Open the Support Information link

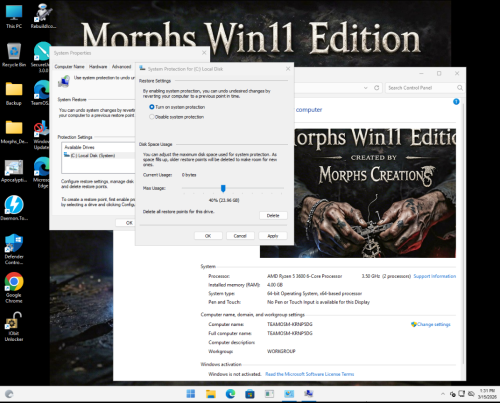click(x=435, y=276)
